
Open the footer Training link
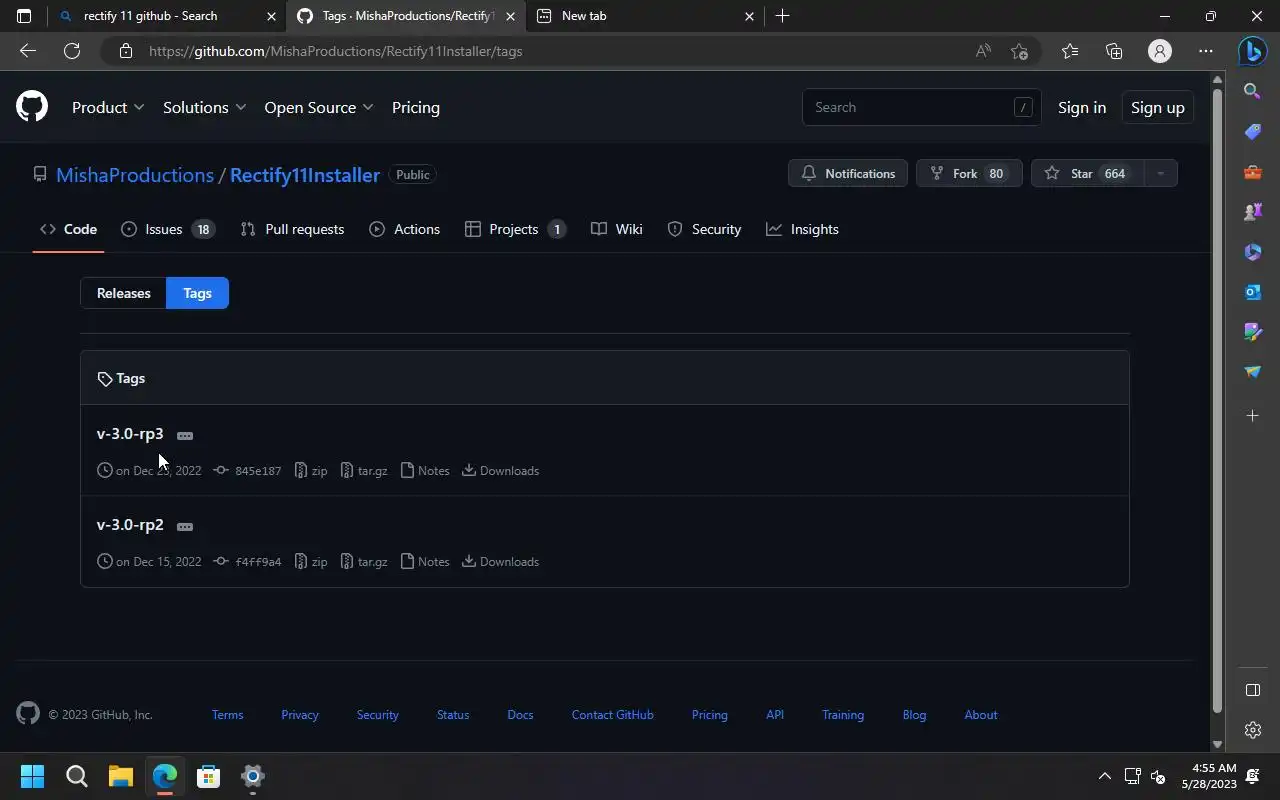843,714
